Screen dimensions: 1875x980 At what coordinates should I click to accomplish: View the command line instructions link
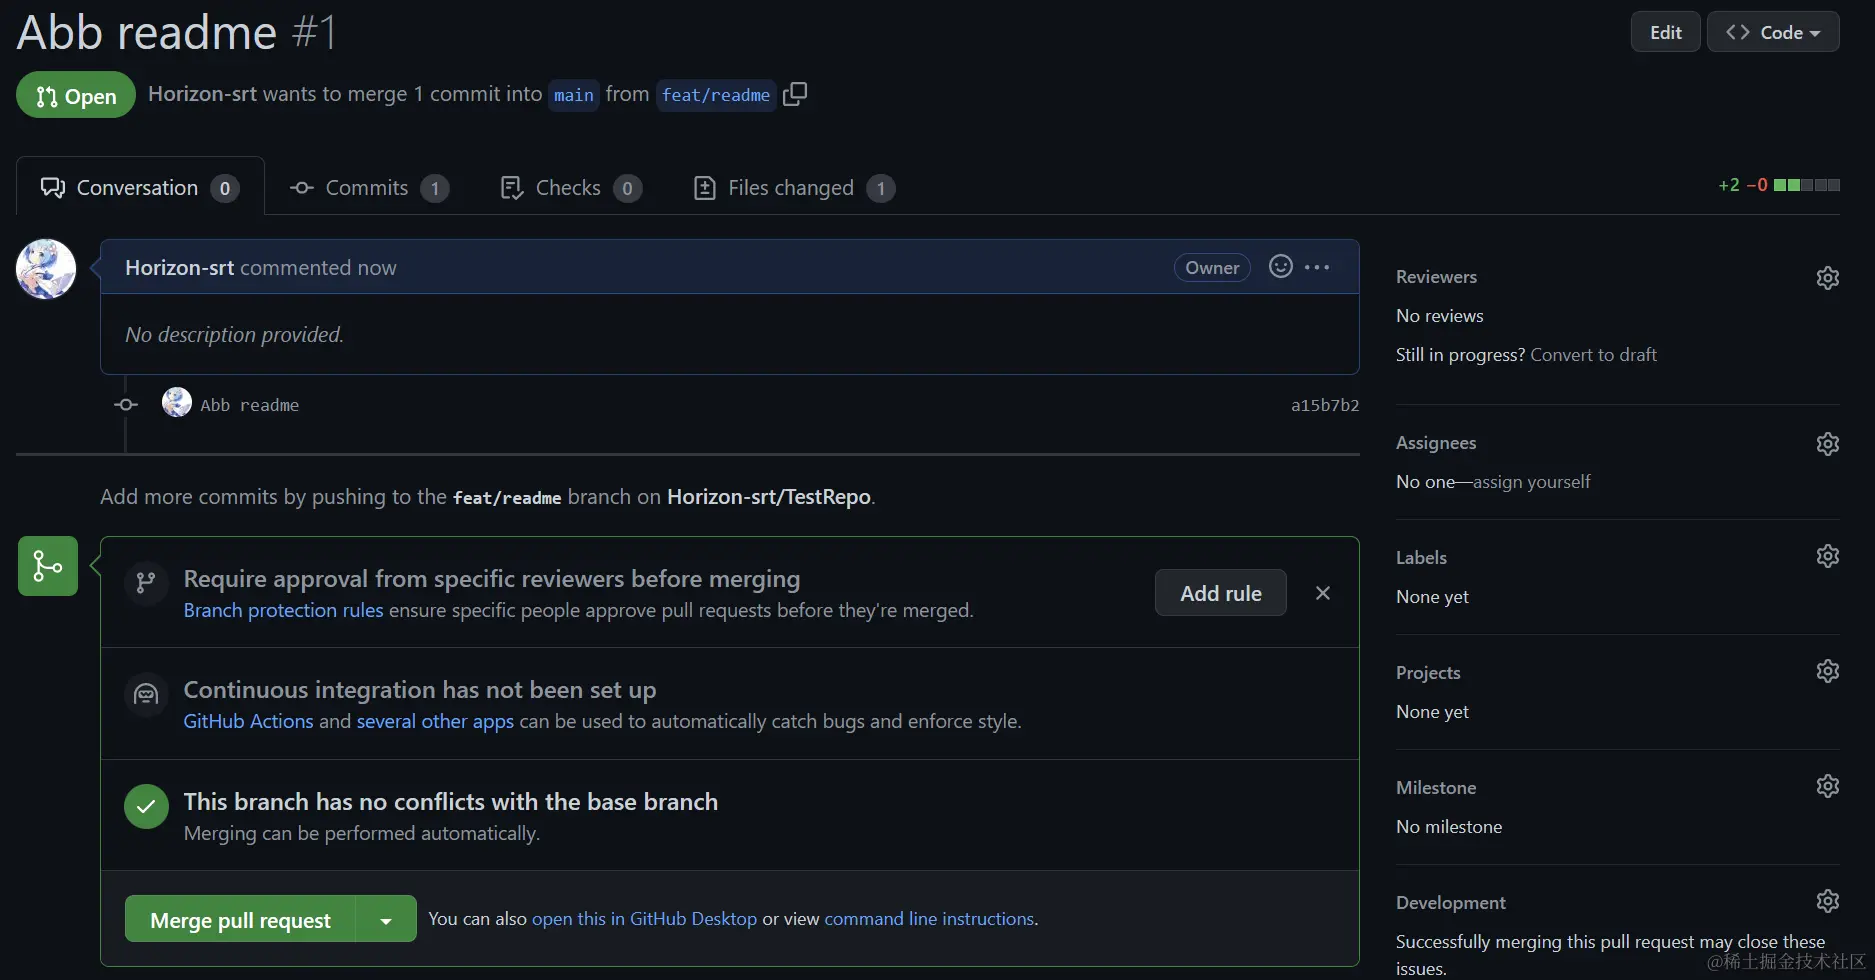[x=929, y=918]
